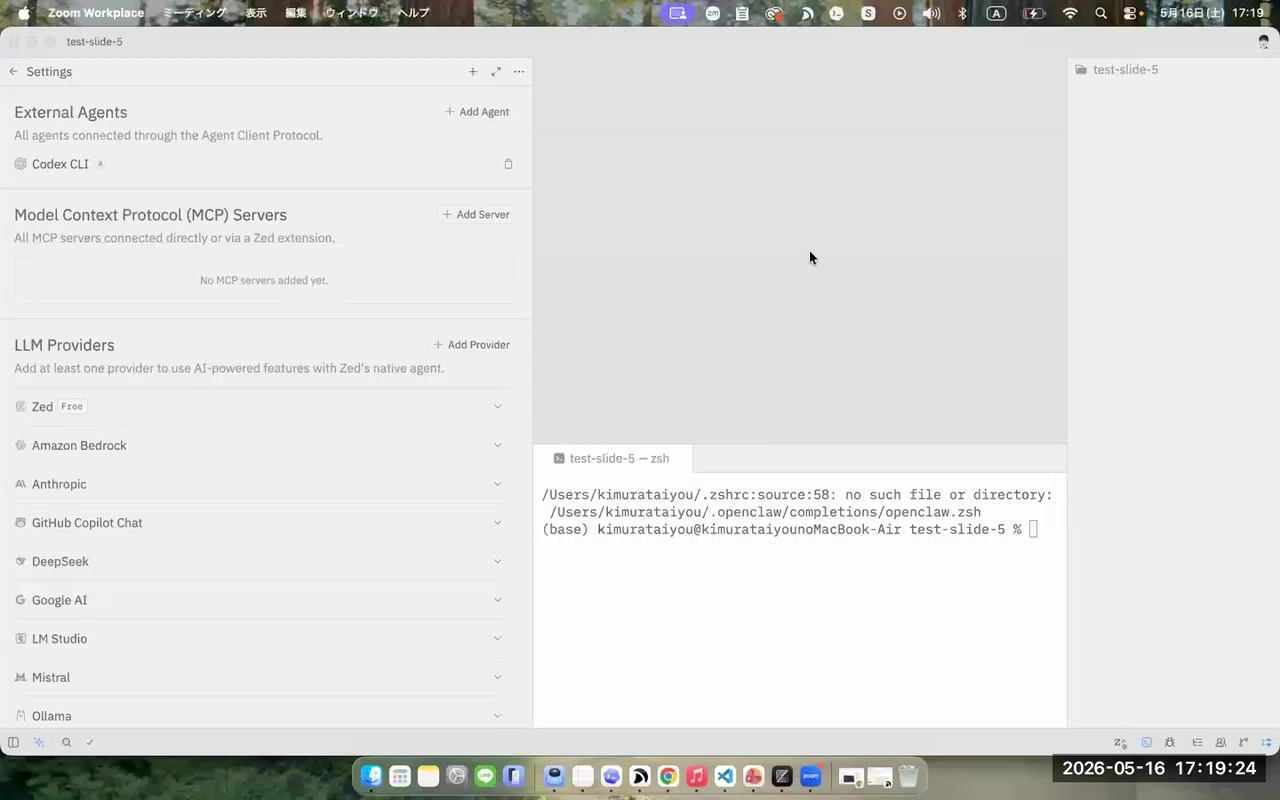
Task: Open the 表示 menu
Action: pyautogui.click(x=256, y=13)
